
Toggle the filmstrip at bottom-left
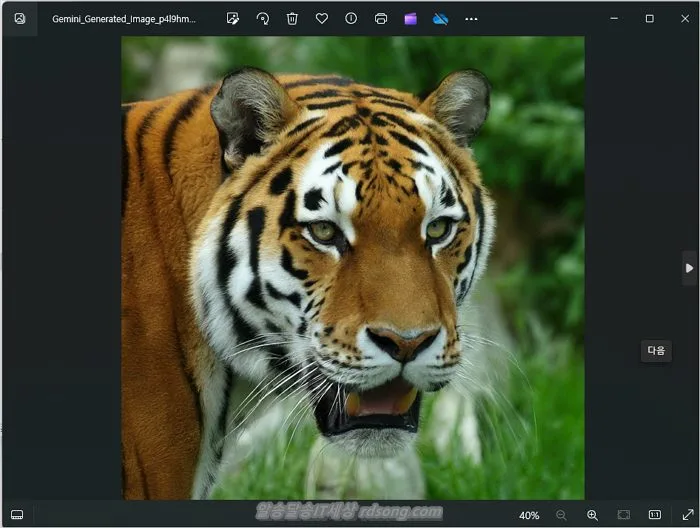(x=17, y=515)
